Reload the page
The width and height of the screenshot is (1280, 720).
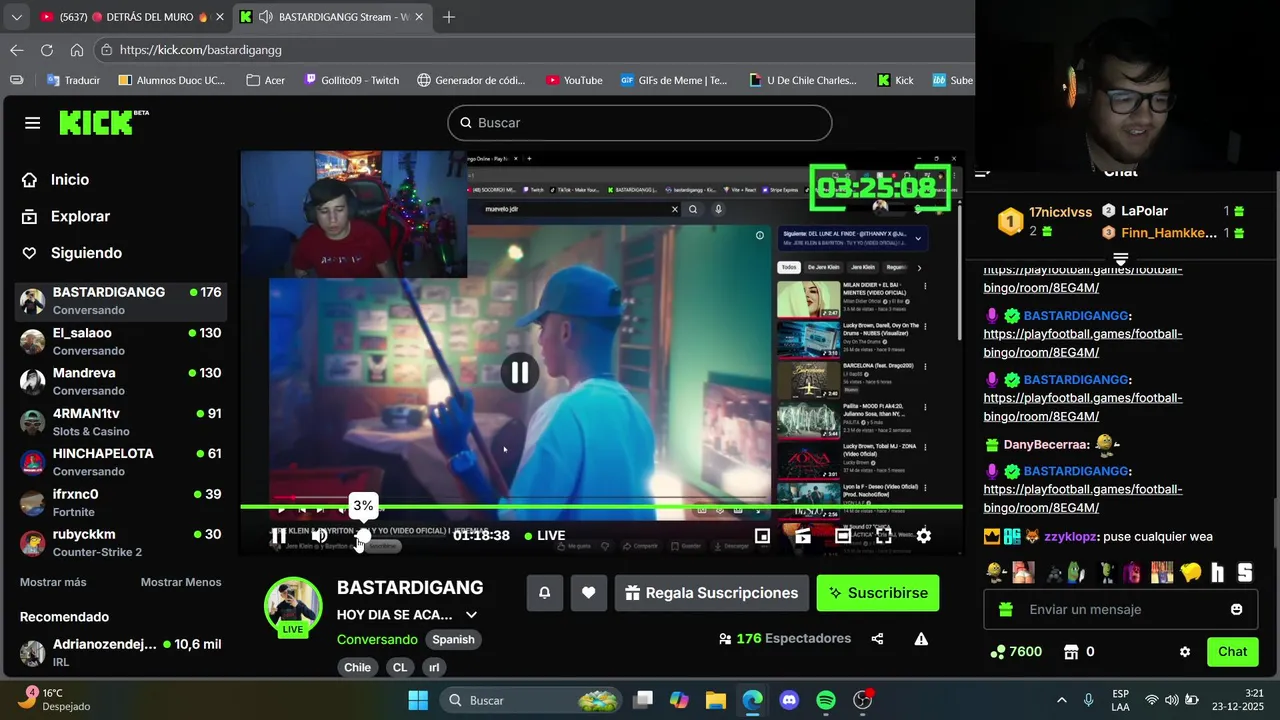click(47, 50)
